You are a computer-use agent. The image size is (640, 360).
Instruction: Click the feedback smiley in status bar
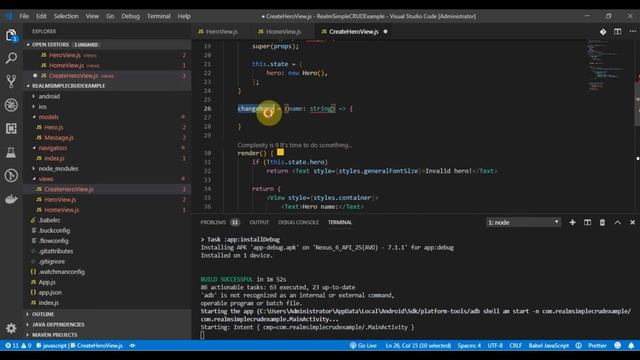(x=618, y=346)
